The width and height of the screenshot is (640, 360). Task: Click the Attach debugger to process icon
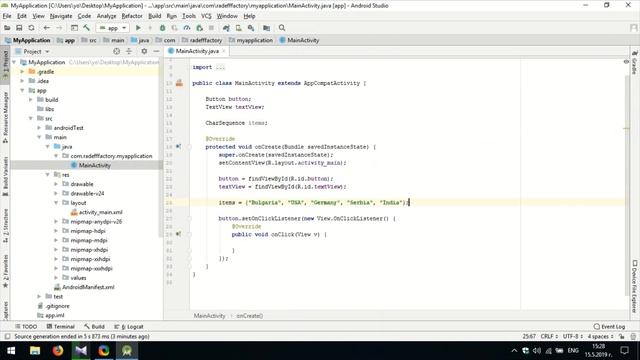pos(200,28)
